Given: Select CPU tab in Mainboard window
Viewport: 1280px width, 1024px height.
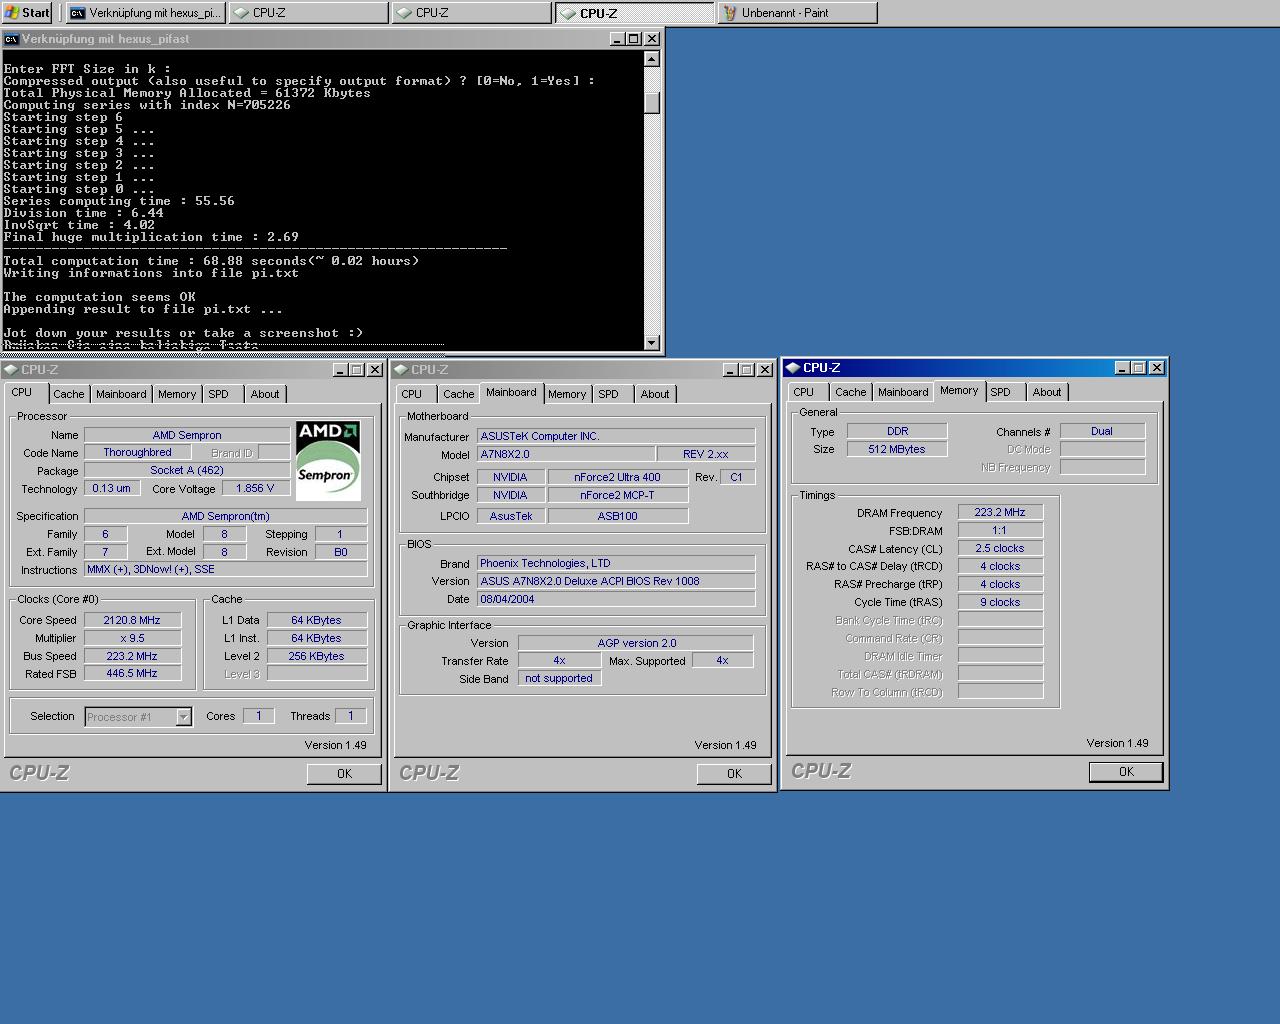Looking at the screenshot, I should click(412, 394).
